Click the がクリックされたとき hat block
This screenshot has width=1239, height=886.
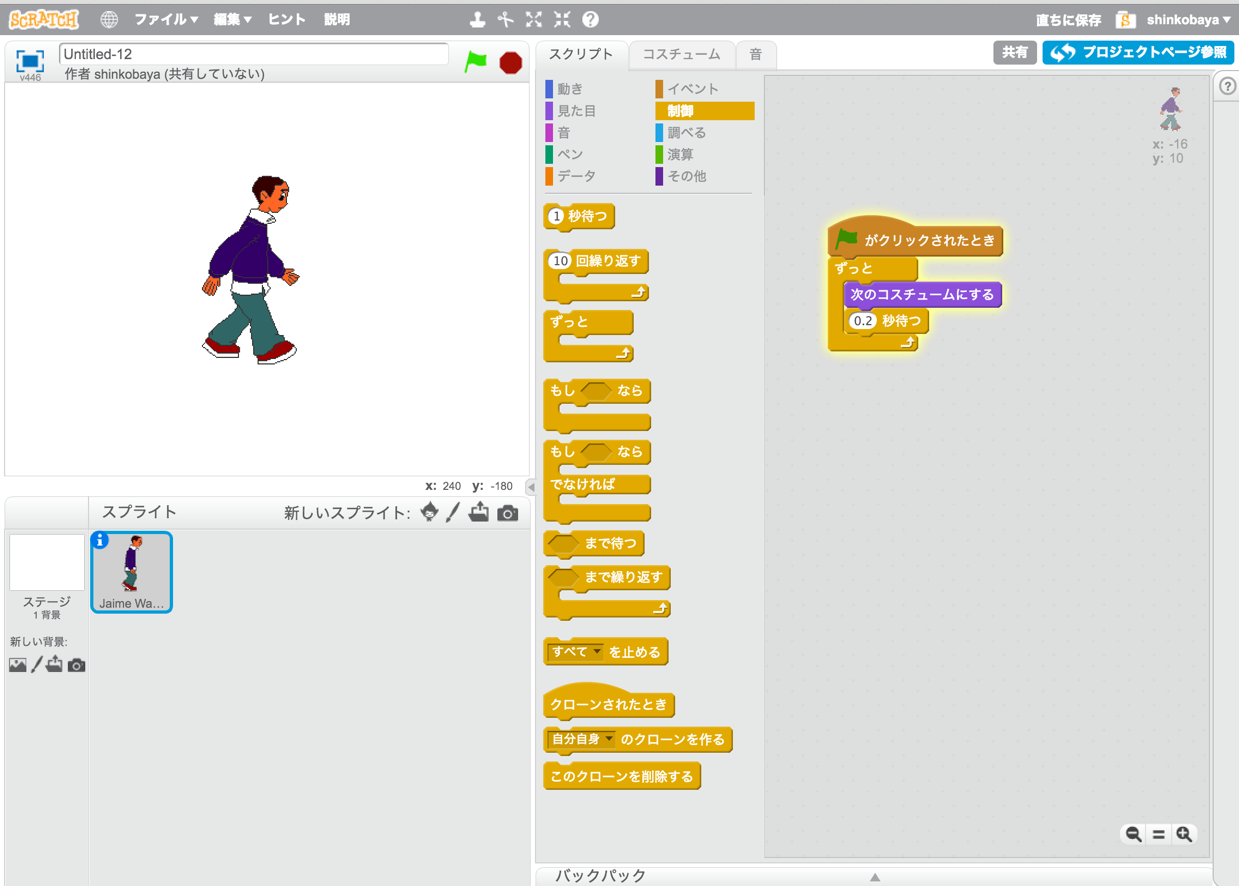(x=914, y=239)
